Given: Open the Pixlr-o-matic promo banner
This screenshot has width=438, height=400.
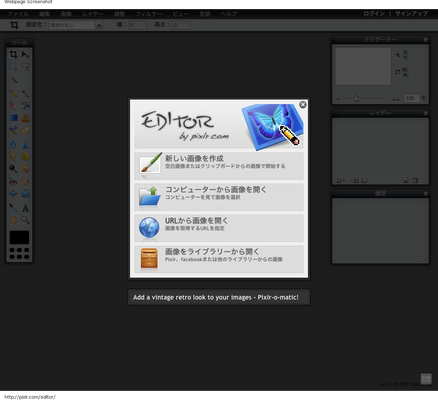Looking at the screenshot, I should click(x=219, y=297).
